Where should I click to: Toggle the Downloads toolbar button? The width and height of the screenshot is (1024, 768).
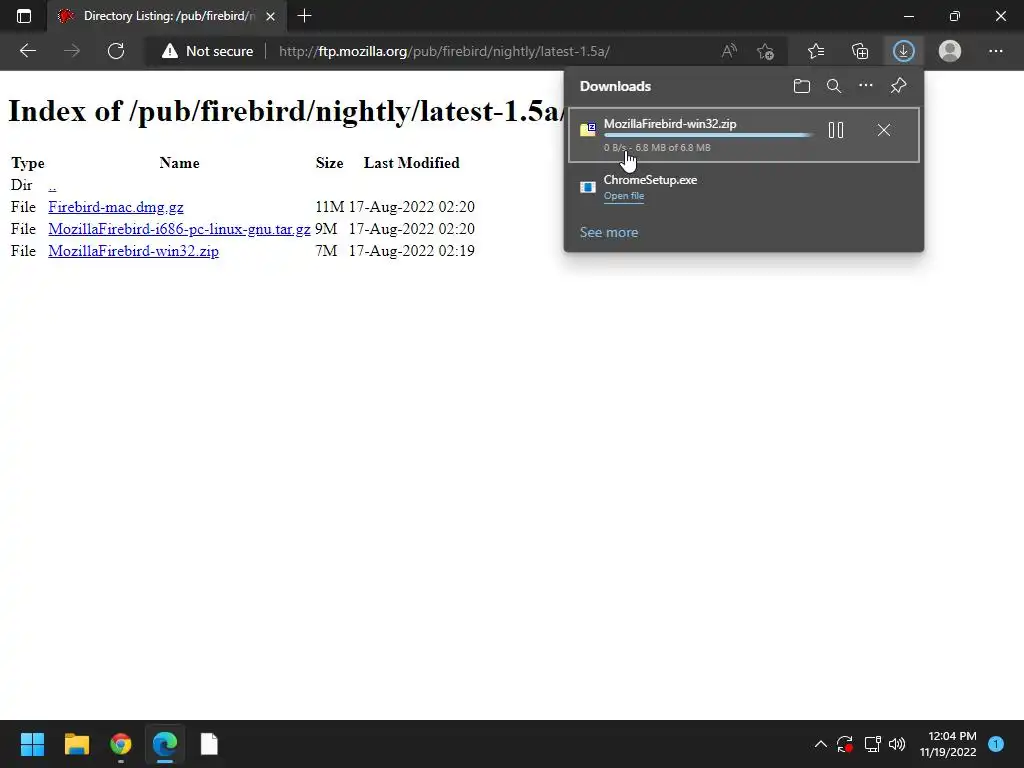[x=904, y=51]
